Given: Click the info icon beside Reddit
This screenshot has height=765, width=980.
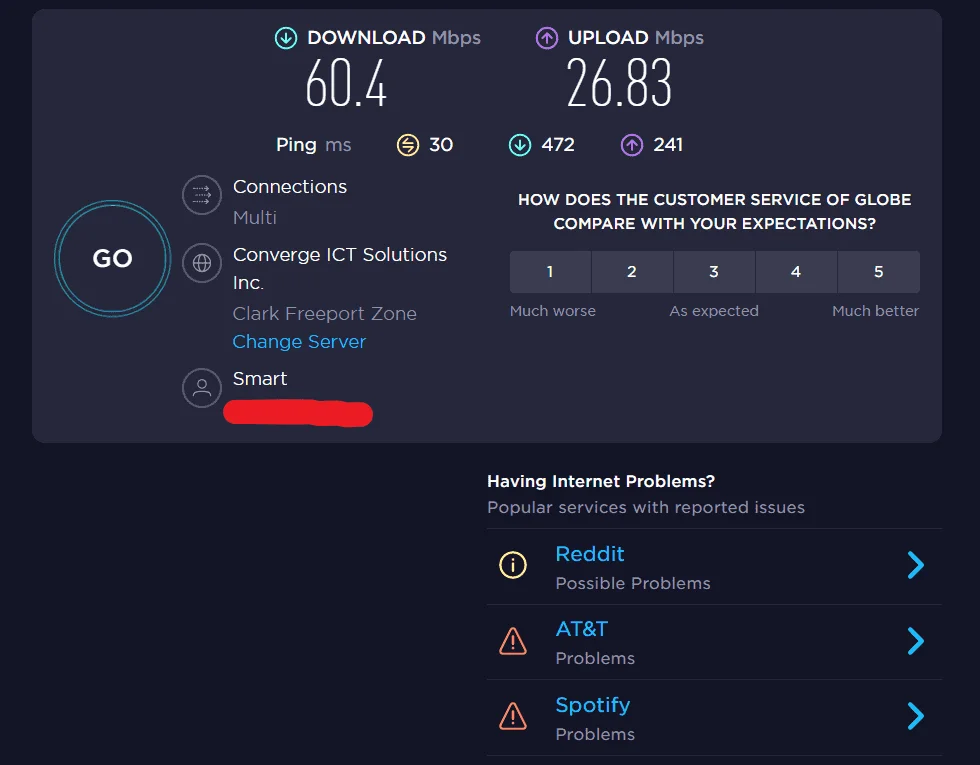Looking at the screenshot, I should tap(513, 565).
